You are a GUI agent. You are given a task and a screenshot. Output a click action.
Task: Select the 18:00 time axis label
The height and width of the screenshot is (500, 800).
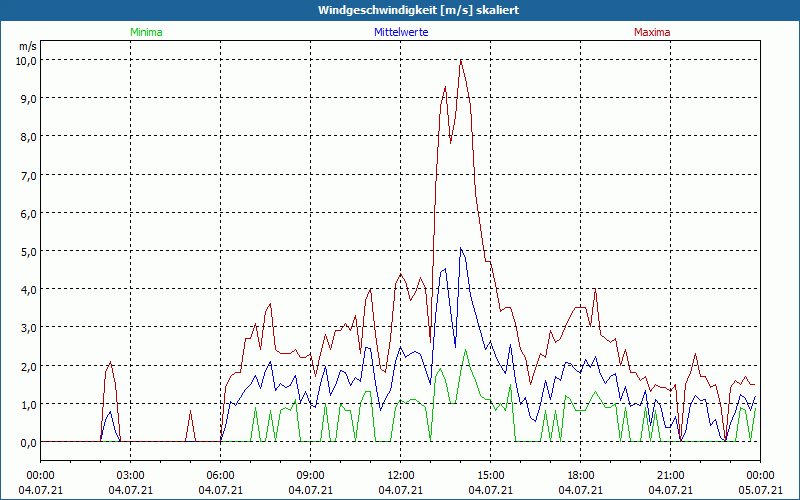(x=581, y=475)
